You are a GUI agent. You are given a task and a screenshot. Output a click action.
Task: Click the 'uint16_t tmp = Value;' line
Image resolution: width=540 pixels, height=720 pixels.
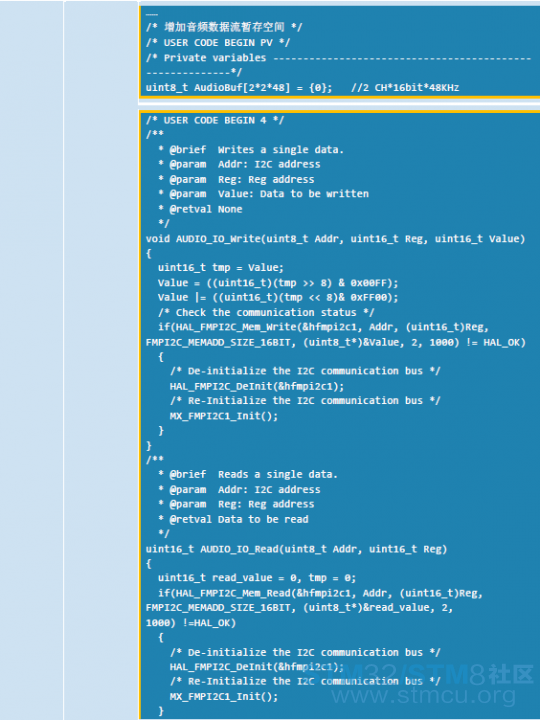[221, 268]
